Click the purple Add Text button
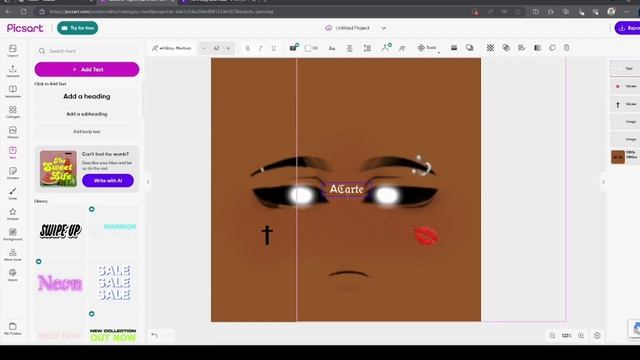640x360 pixels. pyautogui.click(x=87, y=69)
